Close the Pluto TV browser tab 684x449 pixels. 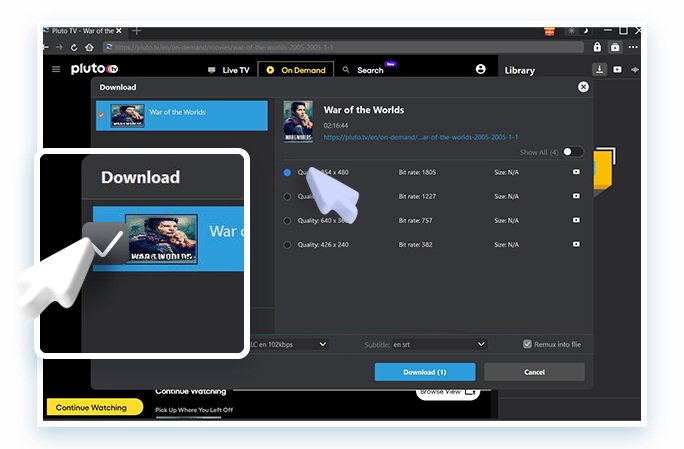pyautogui.click(x=119, y=31)
